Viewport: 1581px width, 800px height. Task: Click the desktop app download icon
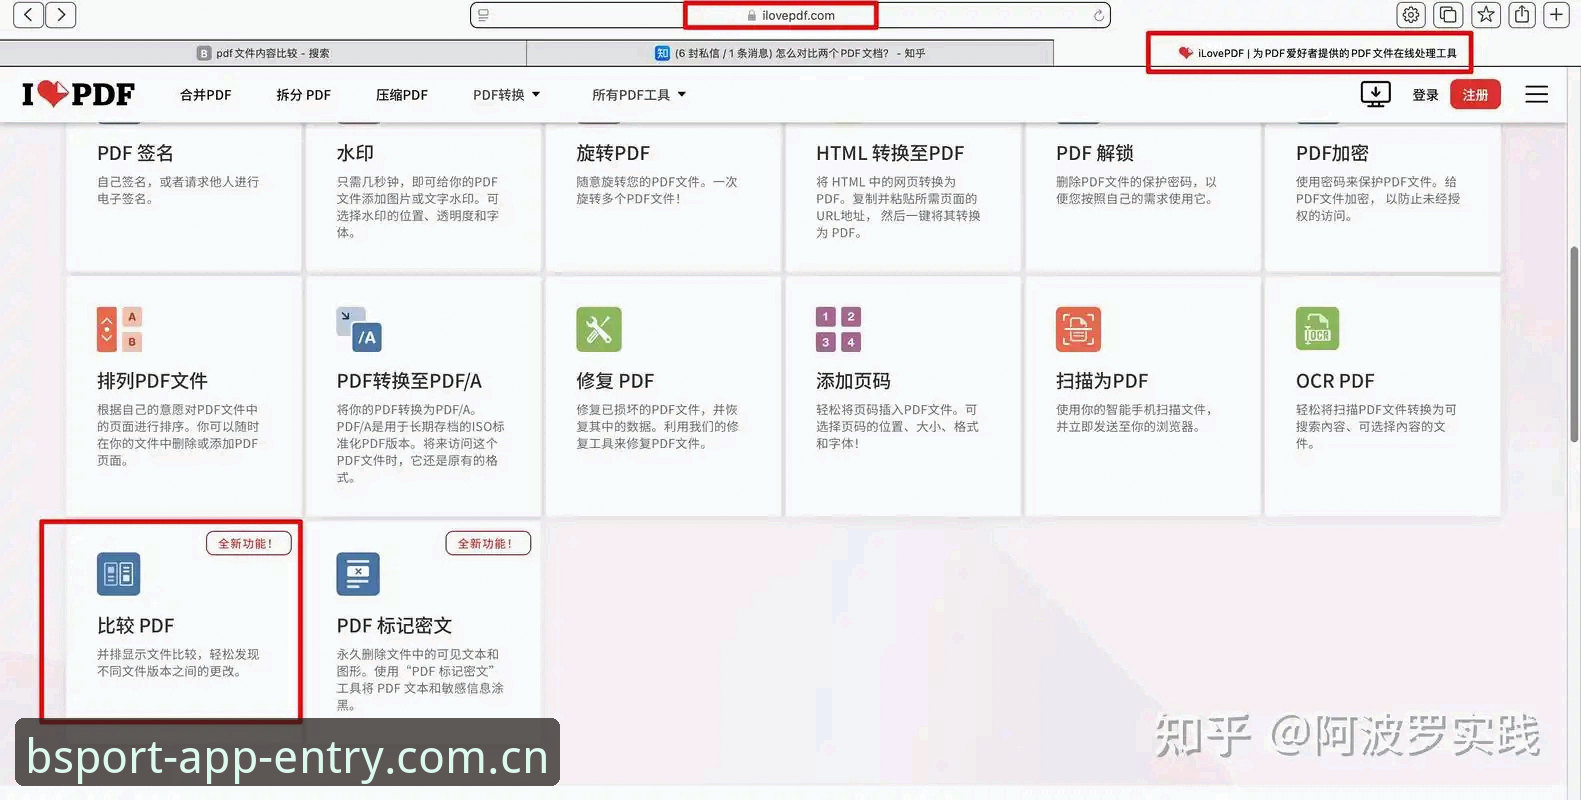[1375, 94]
